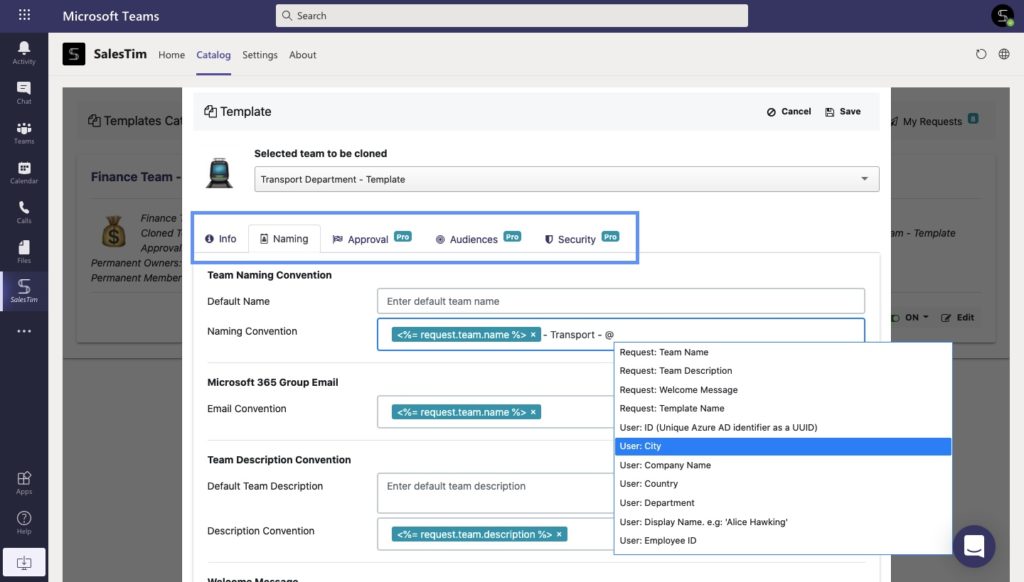This screenshot has height=582, width=1024.
Task: Switch to the Catalog tab
Action: pyautogui.click(x=214, y=55)
